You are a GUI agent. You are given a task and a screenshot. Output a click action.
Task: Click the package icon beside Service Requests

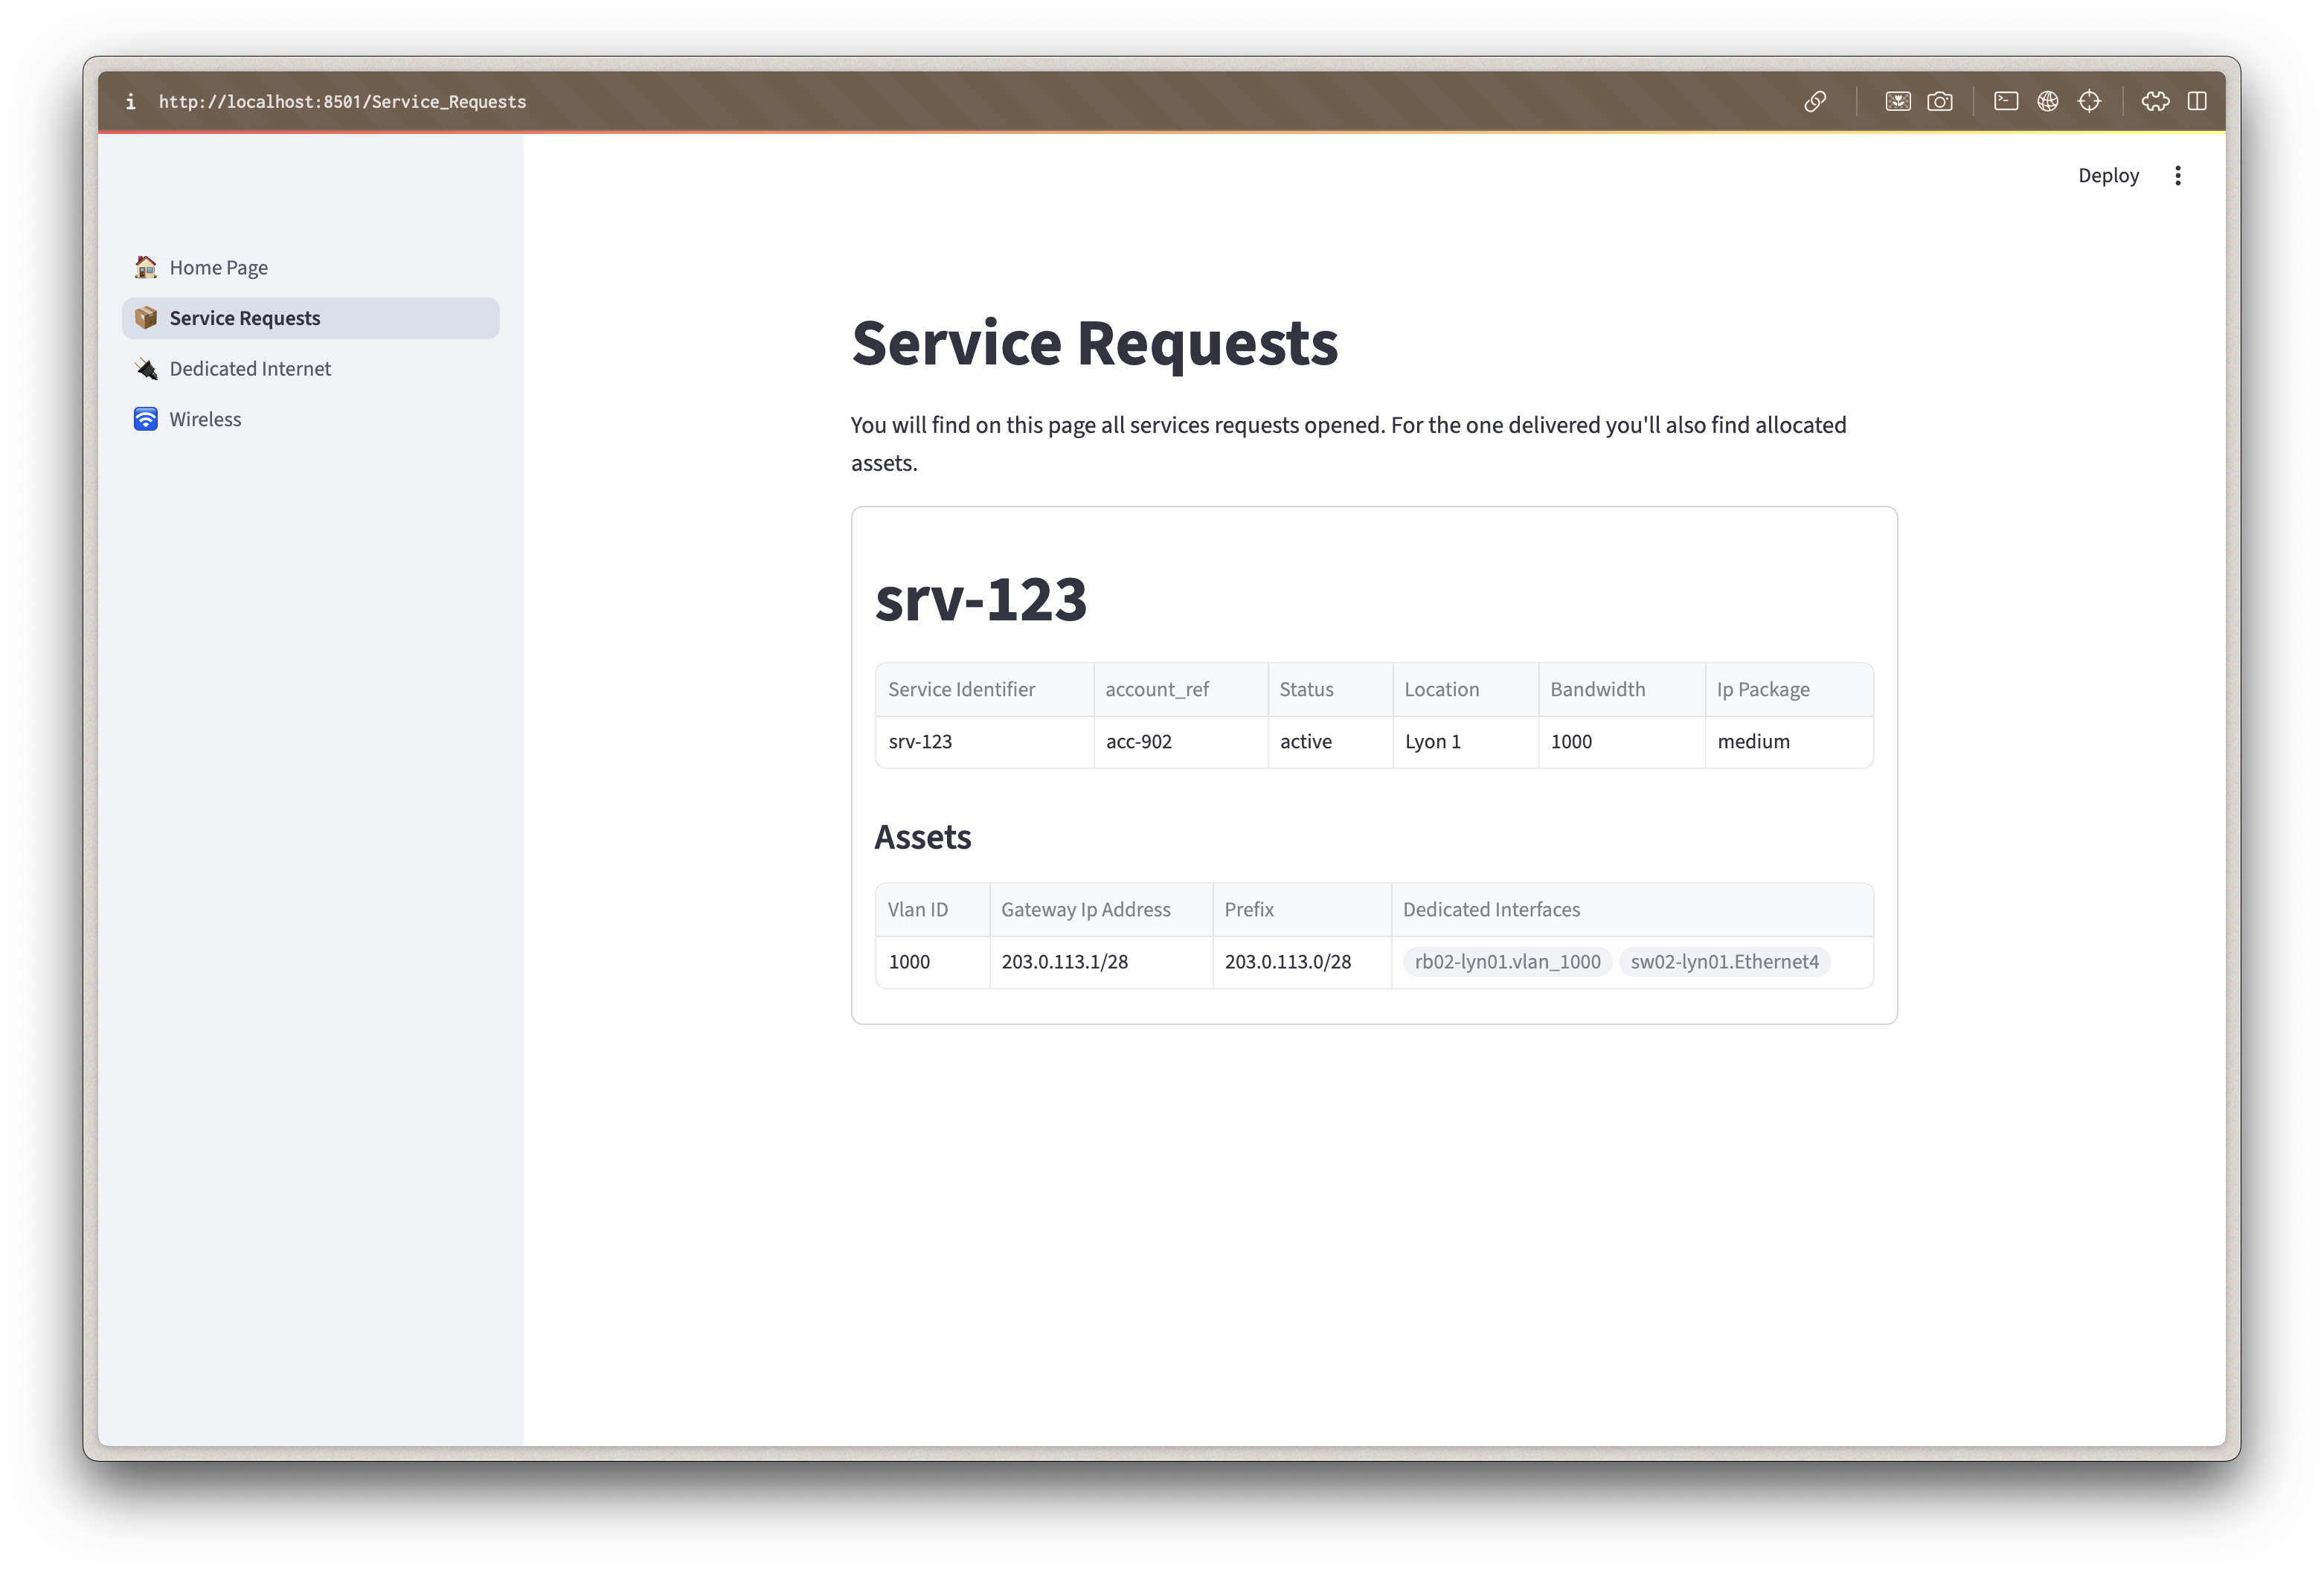point(145,318)
